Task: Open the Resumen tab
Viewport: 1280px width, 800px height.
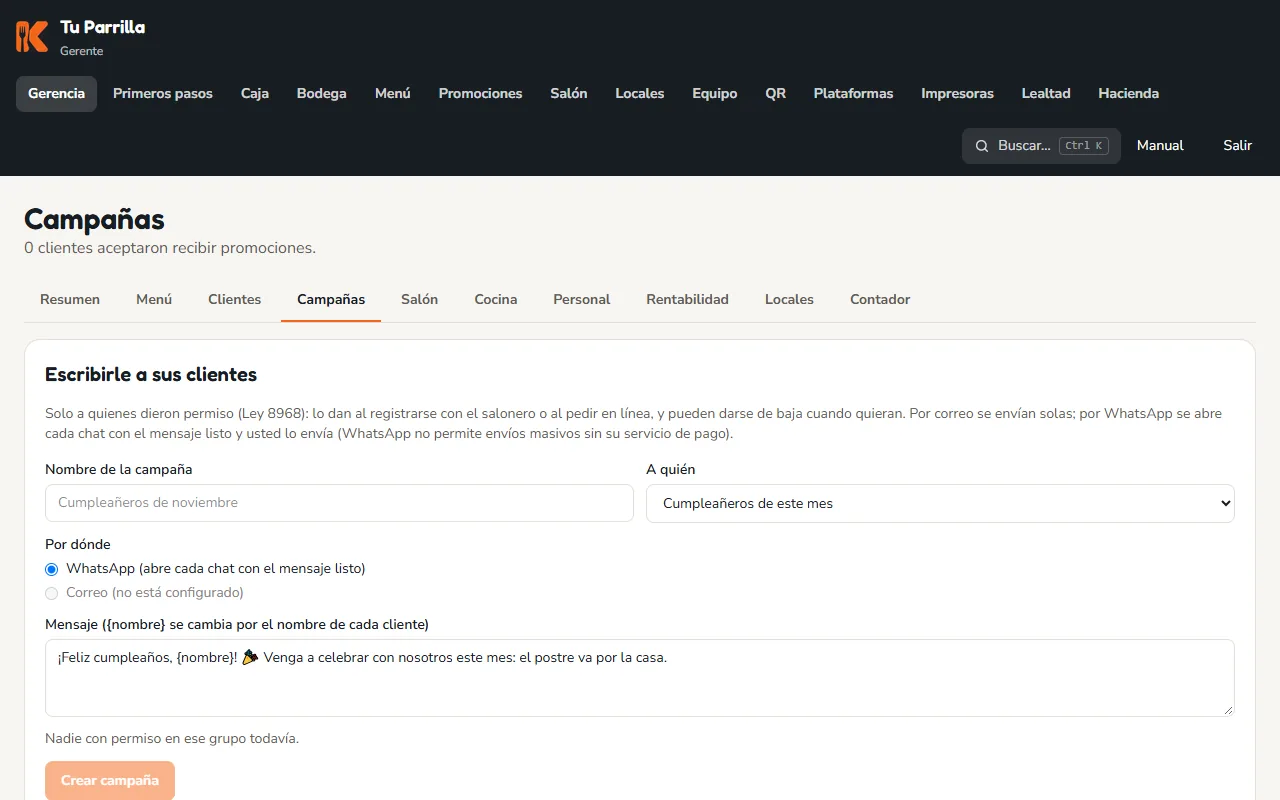Action: click(70, 299)
